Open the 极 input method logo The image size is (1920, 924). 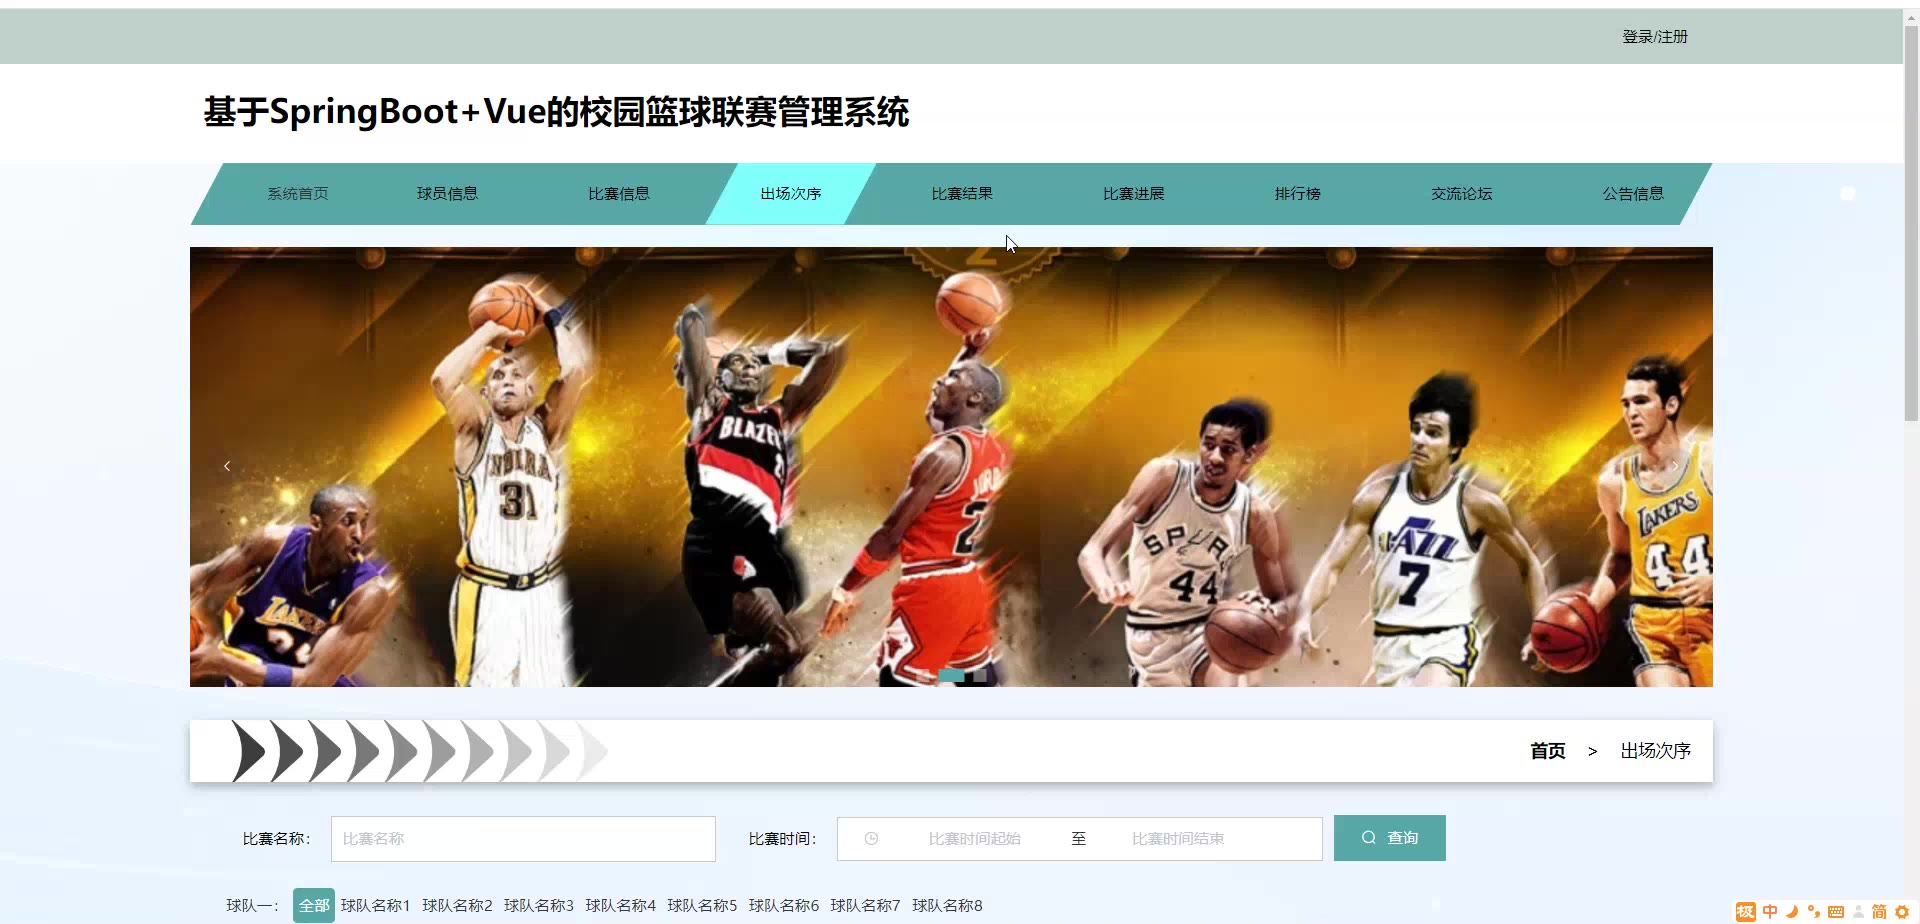pyautogui.click(x=1746, y=911)
